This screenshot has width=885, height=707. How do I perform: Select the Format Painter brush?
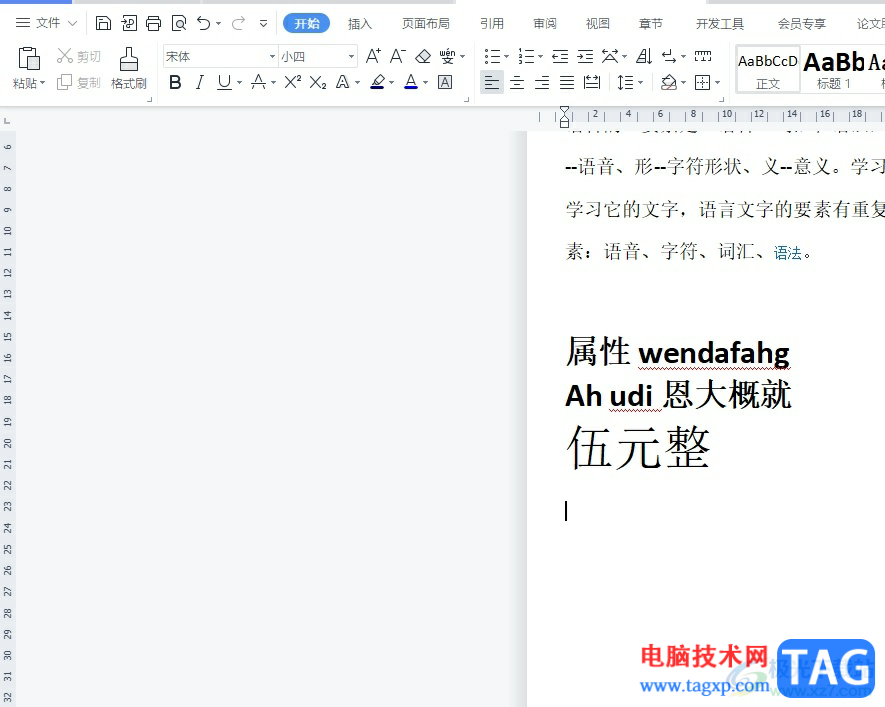[129, 59]
